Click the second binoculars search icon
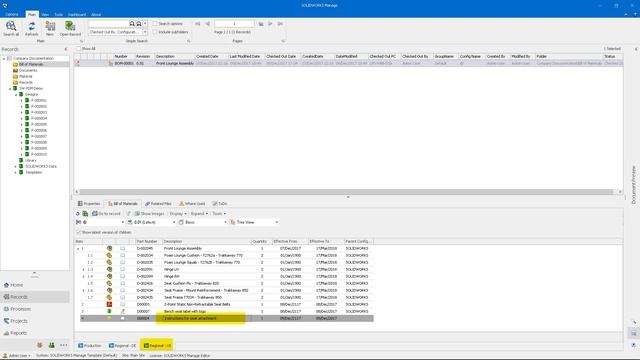The height and width of the screenshot is (360, 640). coord(139,24)
